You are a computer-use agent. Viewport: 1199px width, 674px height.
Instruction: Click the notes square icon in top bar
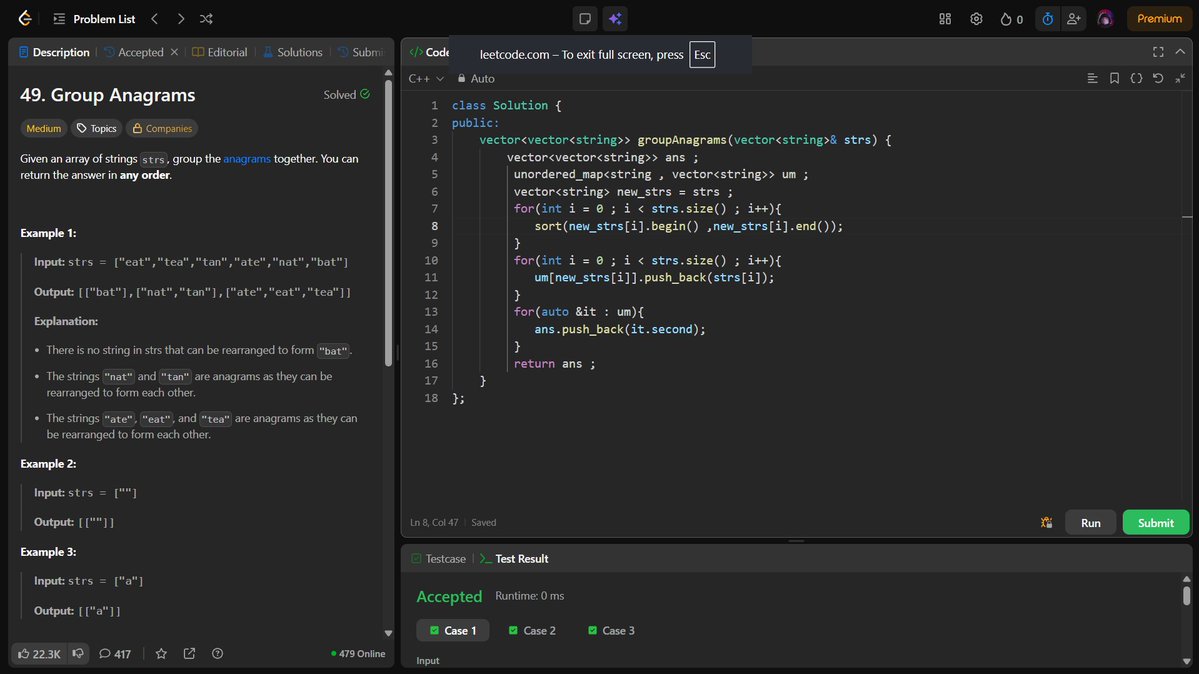coord(585,18)
